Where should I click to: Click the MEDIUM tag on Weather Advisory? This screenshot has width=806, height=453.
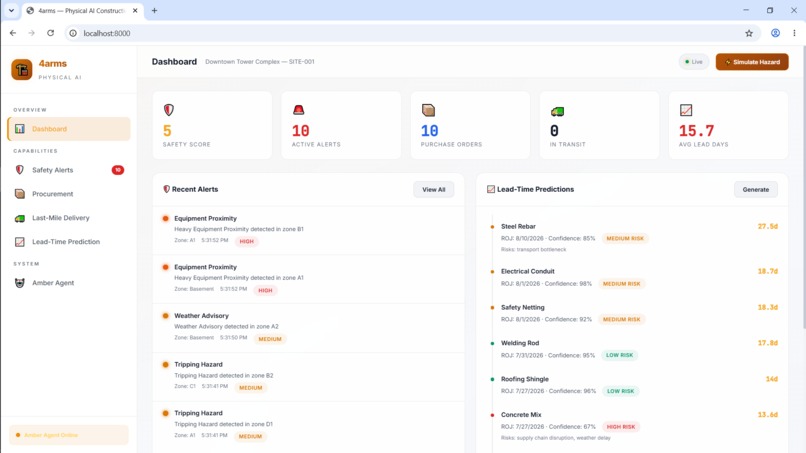click(270, 339)
